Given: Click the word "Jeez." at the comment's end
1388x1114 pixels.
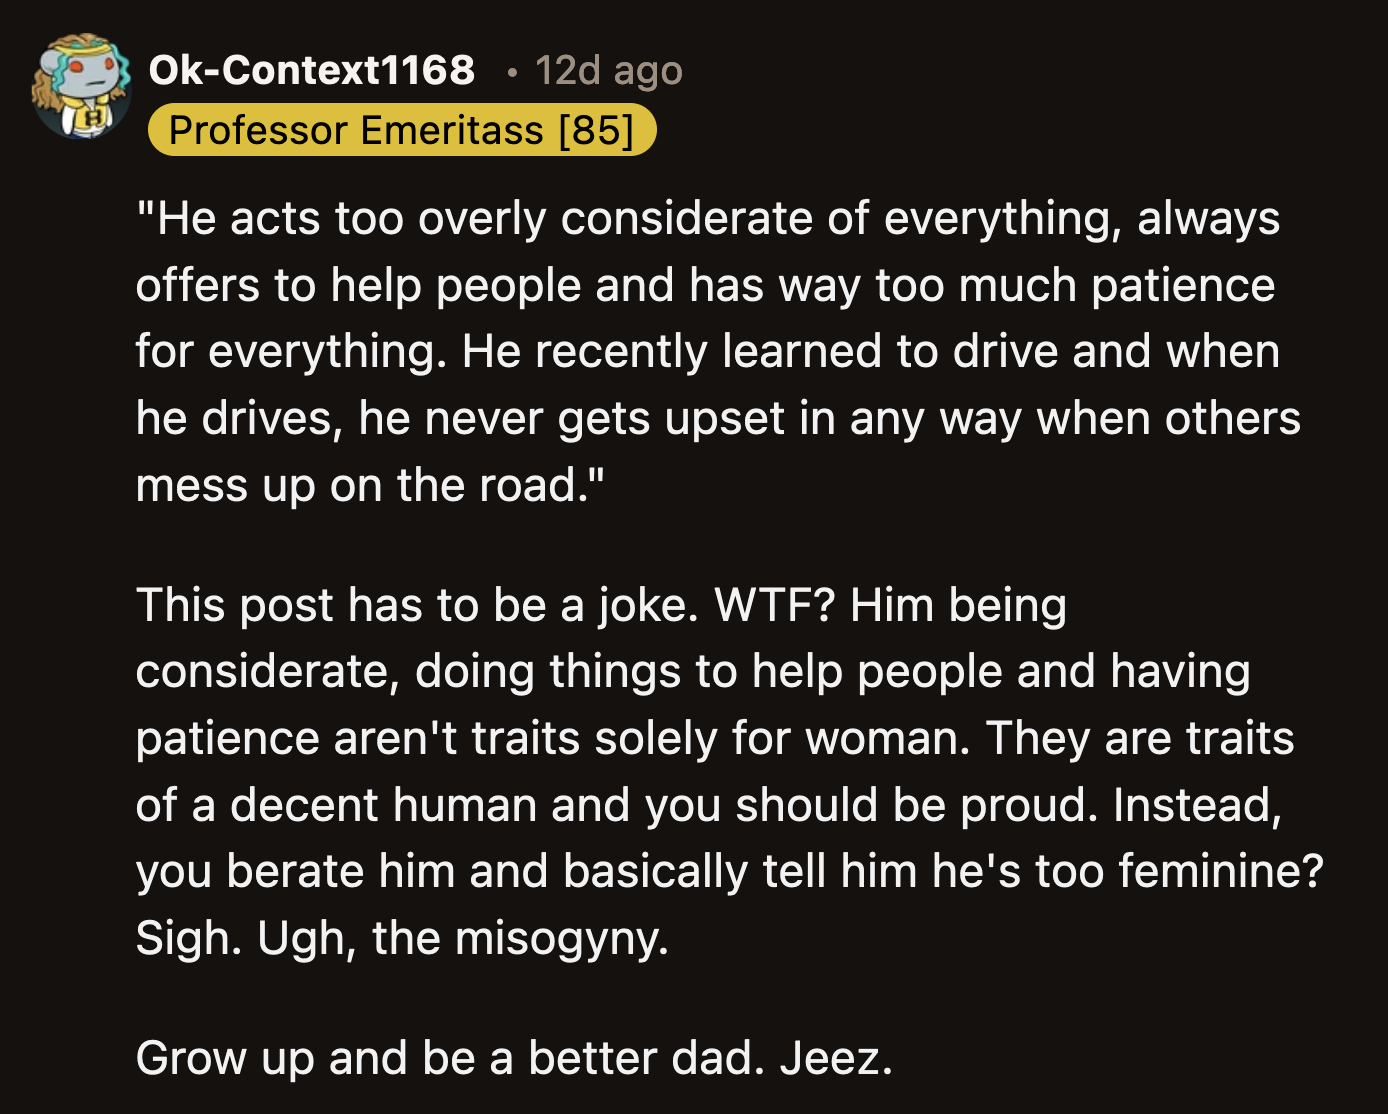Looking at the screenshot, I should pos(836,1058).
